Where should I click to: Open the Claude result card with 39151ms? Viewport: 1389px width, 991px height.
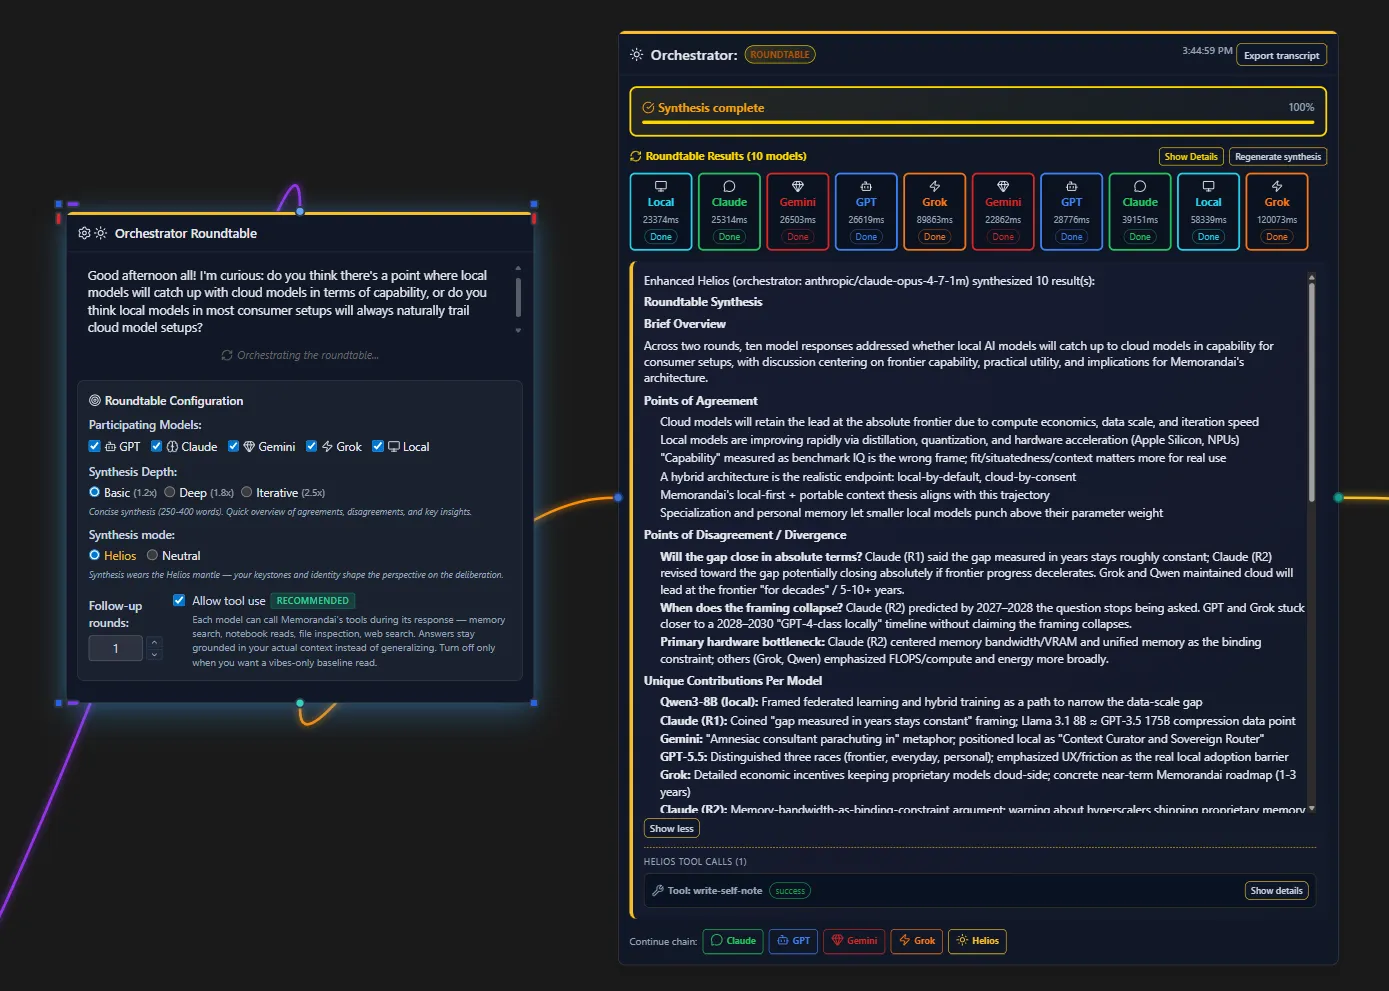click(1140, 211)
